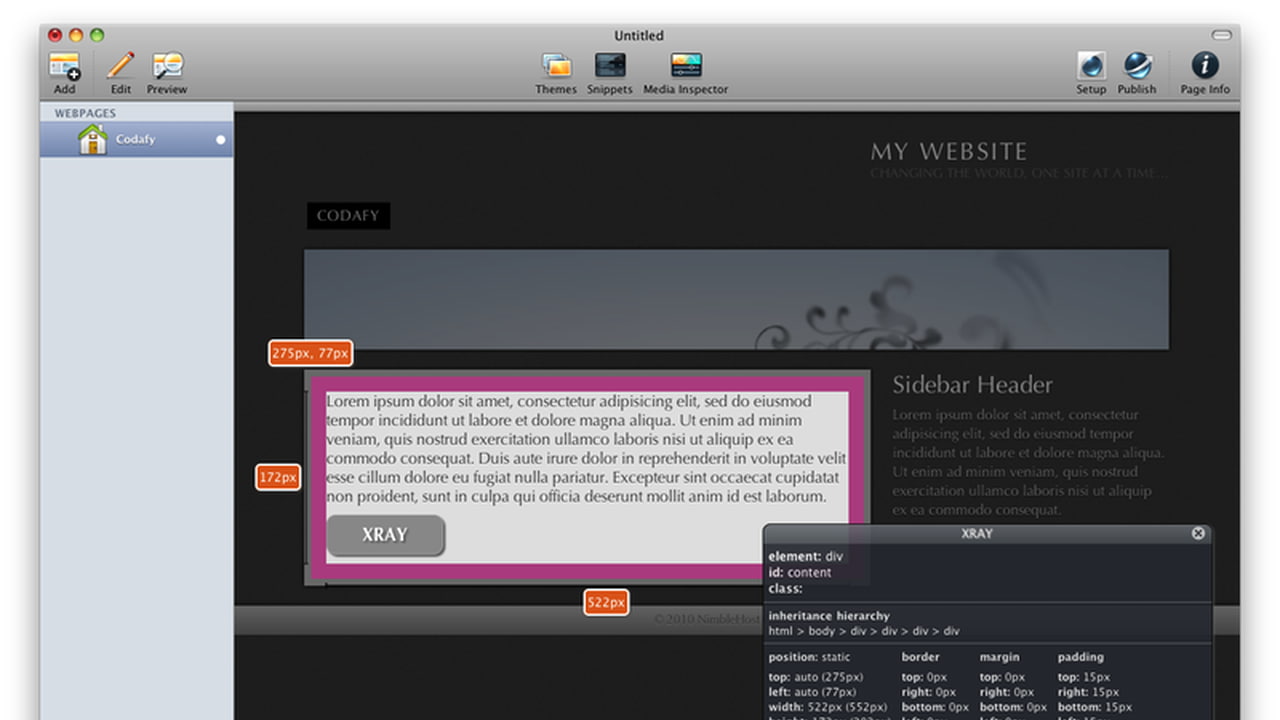This screenshot has height=720, width=1280.
Task: Click the 'id: content' line in XRAY
Action: (800, 573)
